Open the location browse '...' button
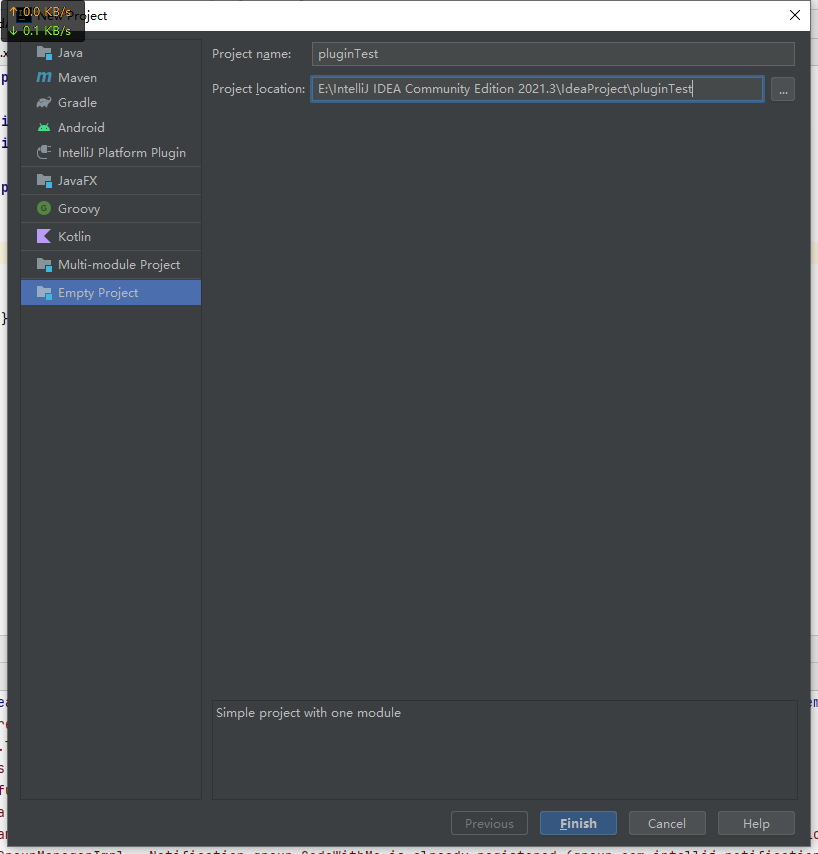Image resolution: width=818 pixels, height=854 pixels. (783, 89)
